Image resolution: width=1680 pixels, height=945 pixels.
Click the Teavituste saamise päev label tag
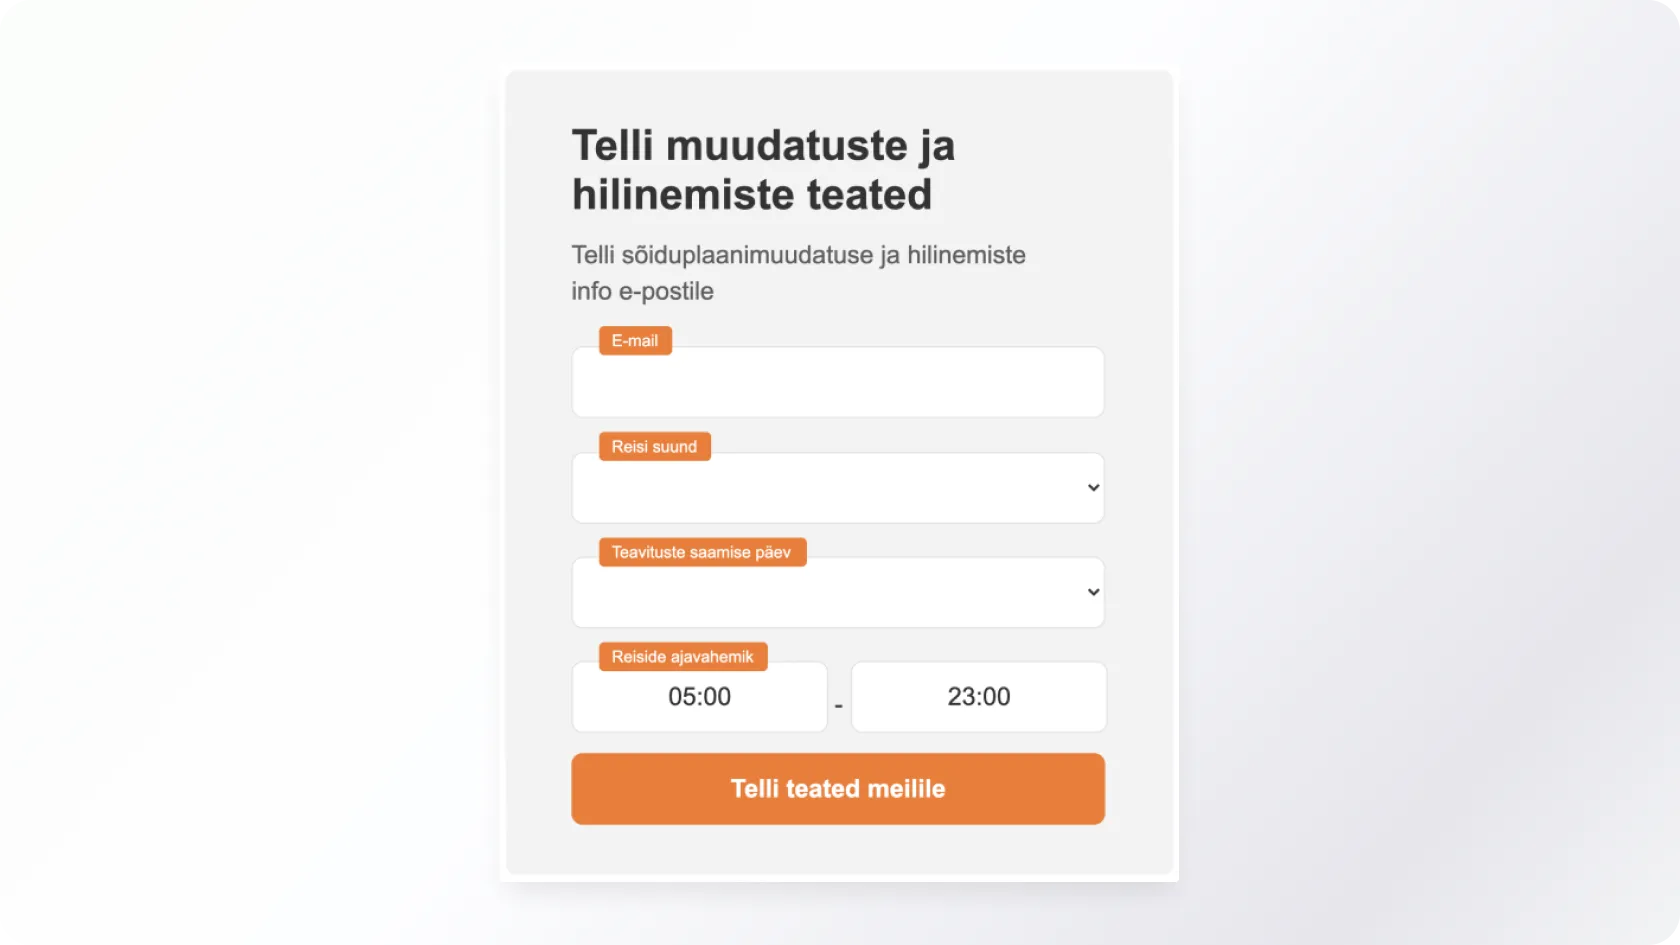click(702, 552)
